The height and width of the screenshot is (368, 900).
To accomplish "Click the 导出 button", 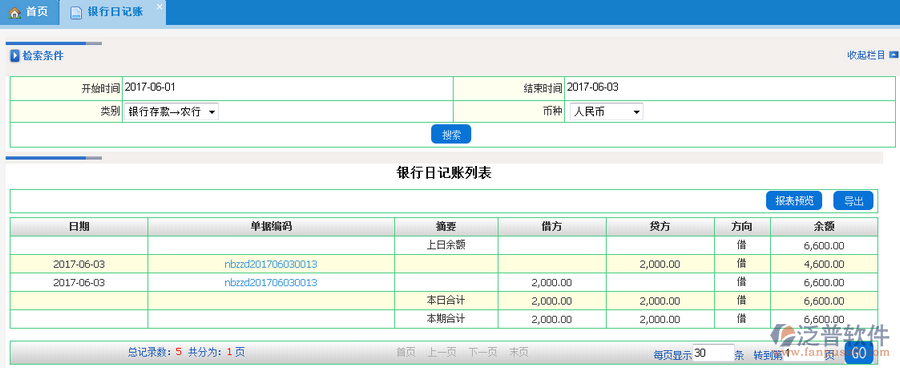I will [x=854, y=201].
